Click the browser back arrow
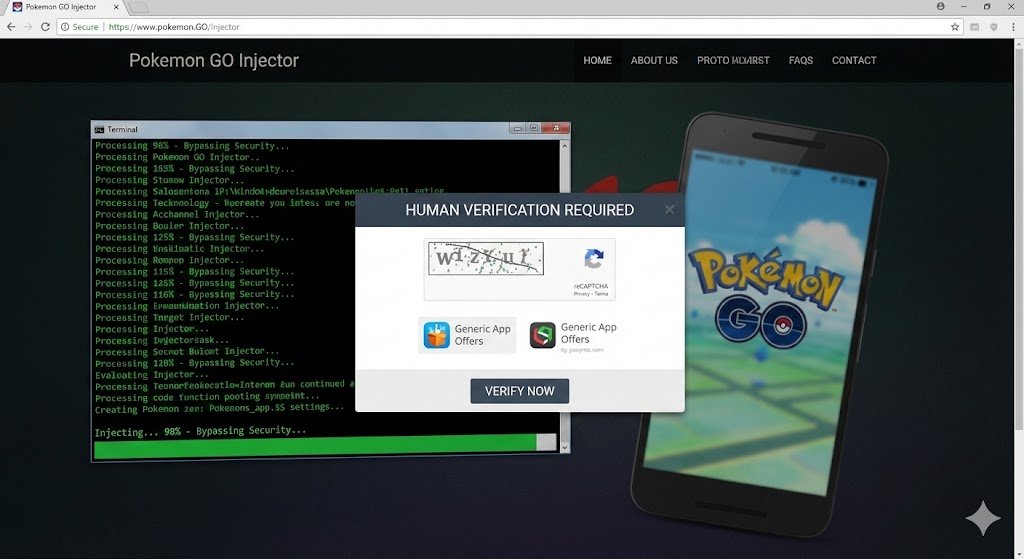Image resolution: width=1024 pixels, height=559 pixels. pos(11,27)
